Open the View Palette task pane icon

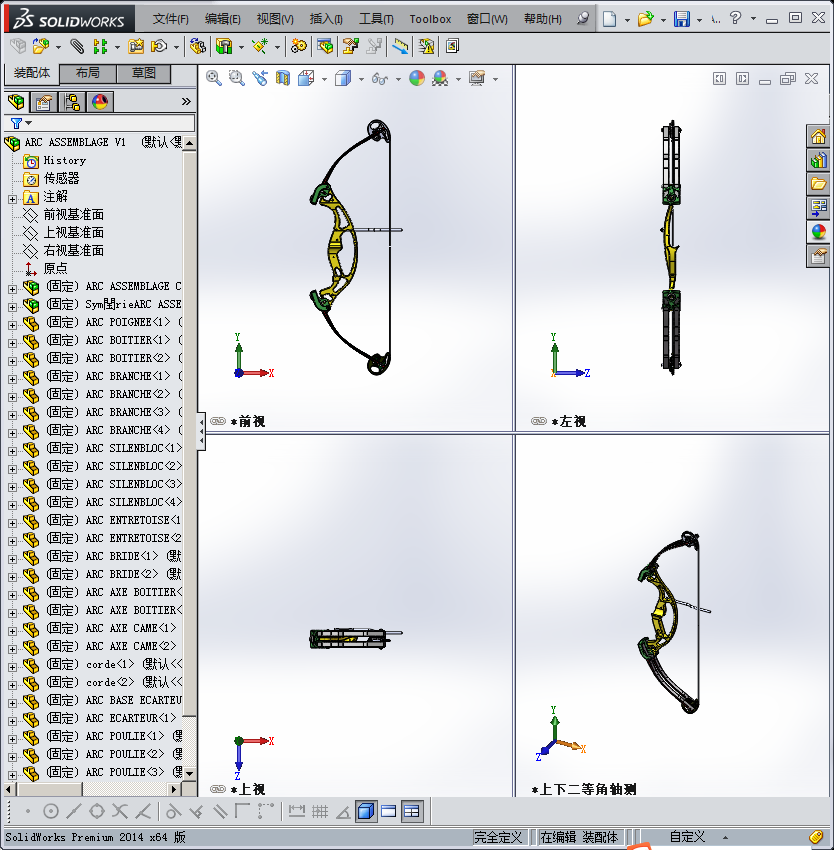818,207
